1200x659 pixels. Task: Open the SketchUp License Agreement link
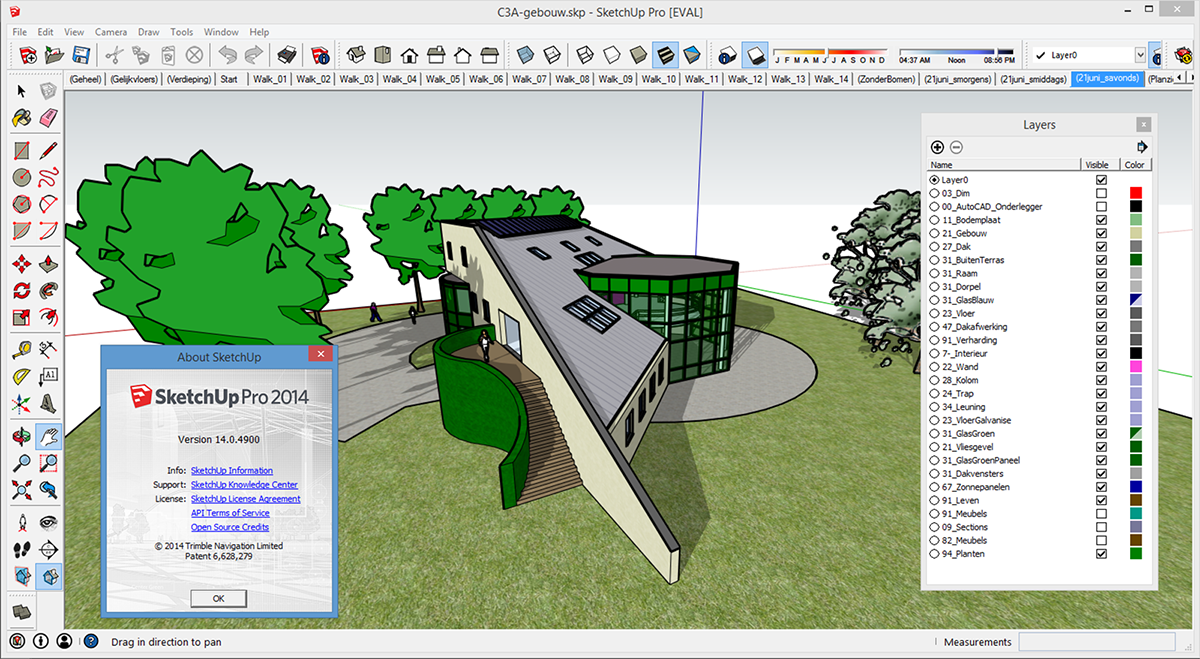[x=245, y=498]
